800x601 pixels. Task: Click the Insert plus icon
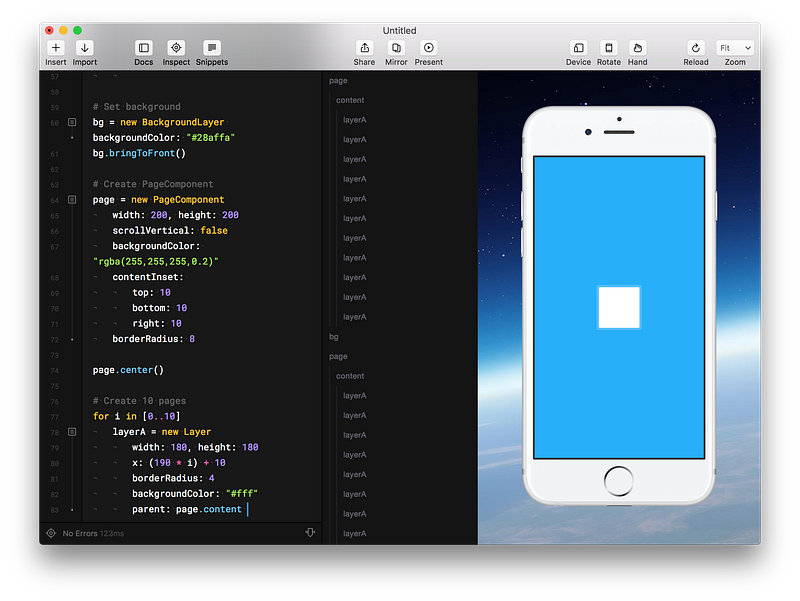(56, 47)
